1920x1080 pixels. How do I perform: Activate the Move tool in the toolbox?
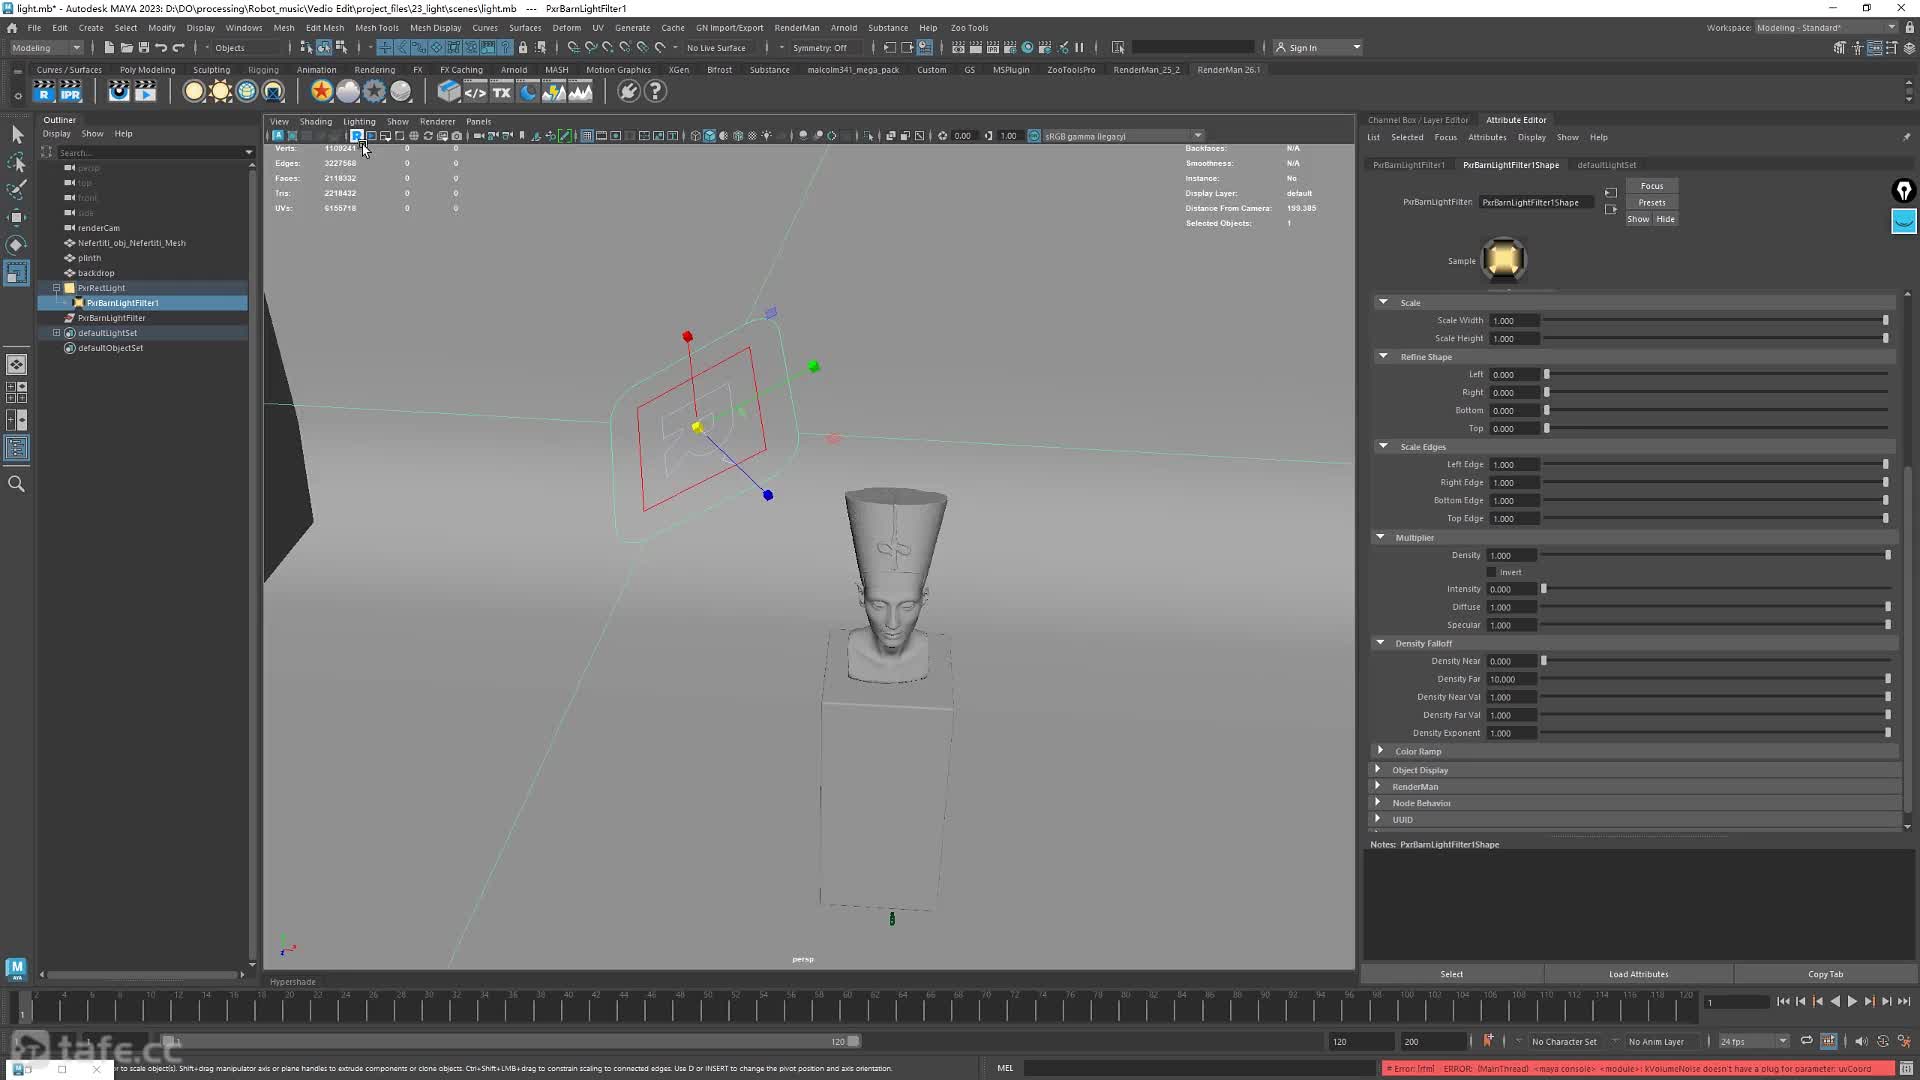pos(17,217)
